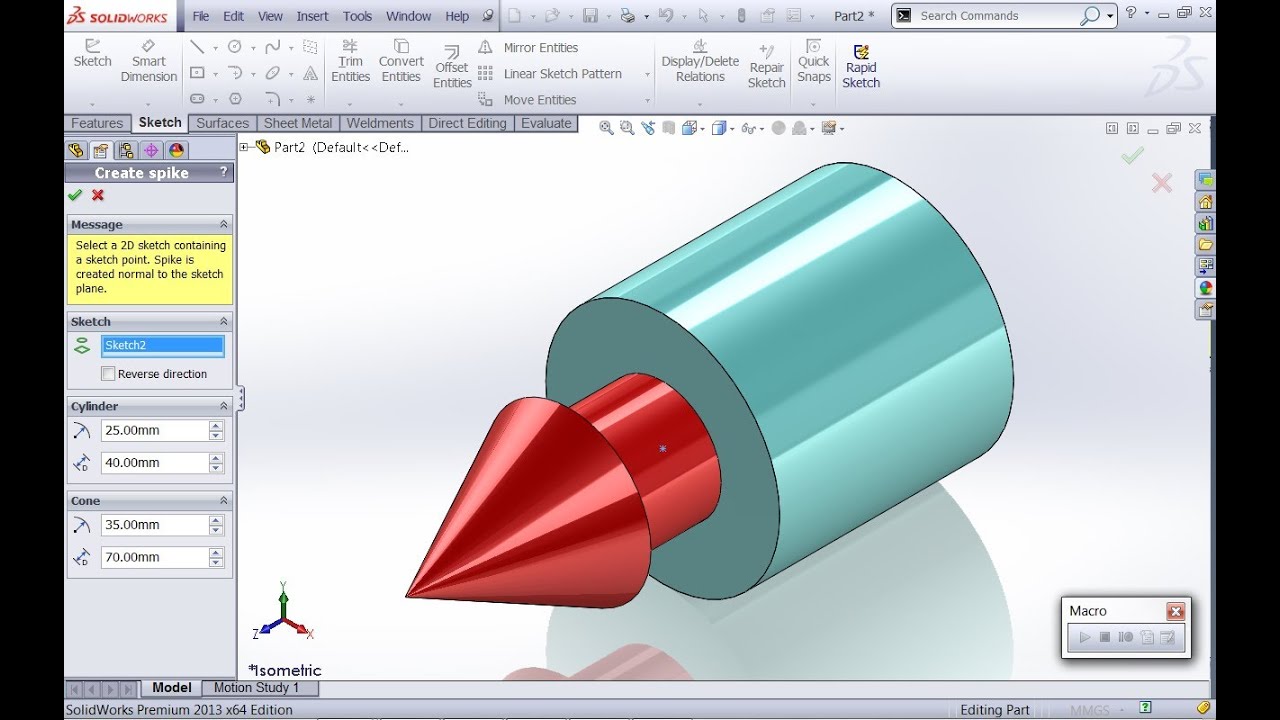This screenshot has width=1280, height=720.
Task: Select the Straight Slot tool
Action: (197, 99)
